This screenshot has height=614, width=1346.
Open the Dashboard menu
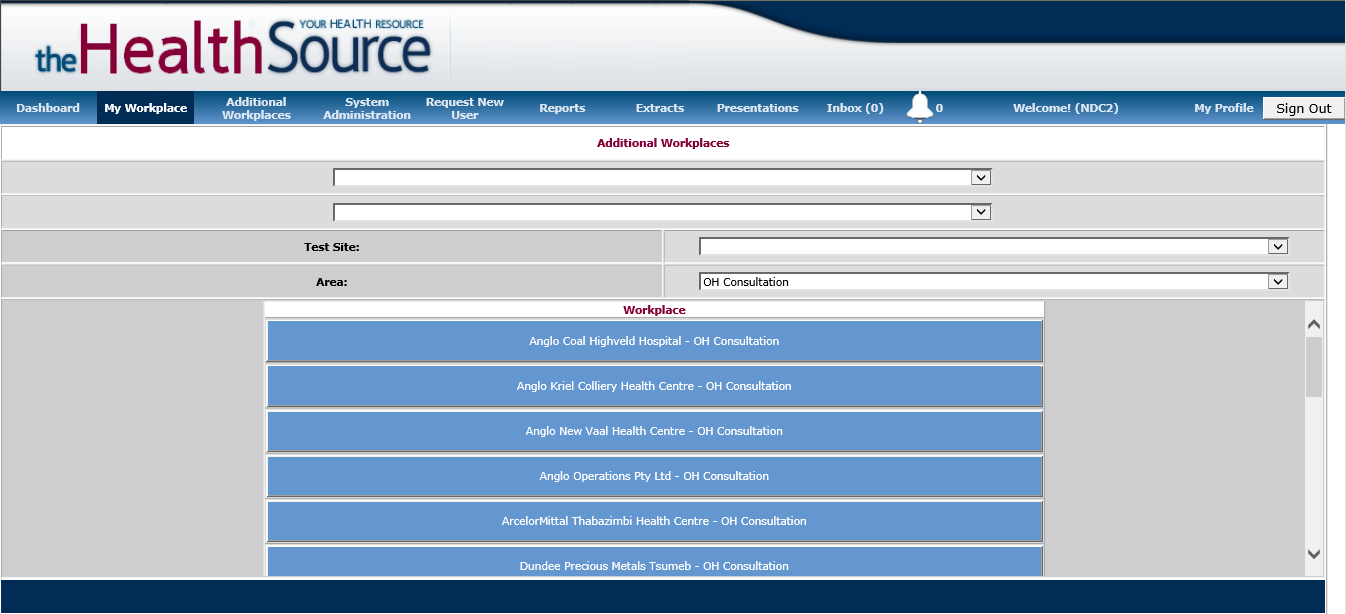click(48, 108)
